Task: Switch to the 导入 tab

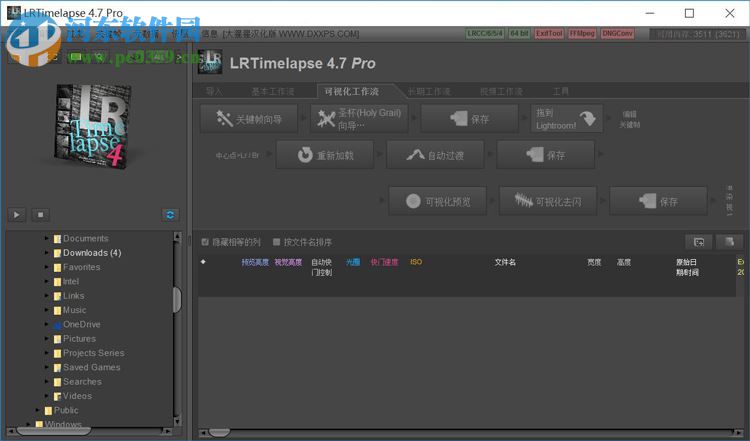Action: [214, 91]
